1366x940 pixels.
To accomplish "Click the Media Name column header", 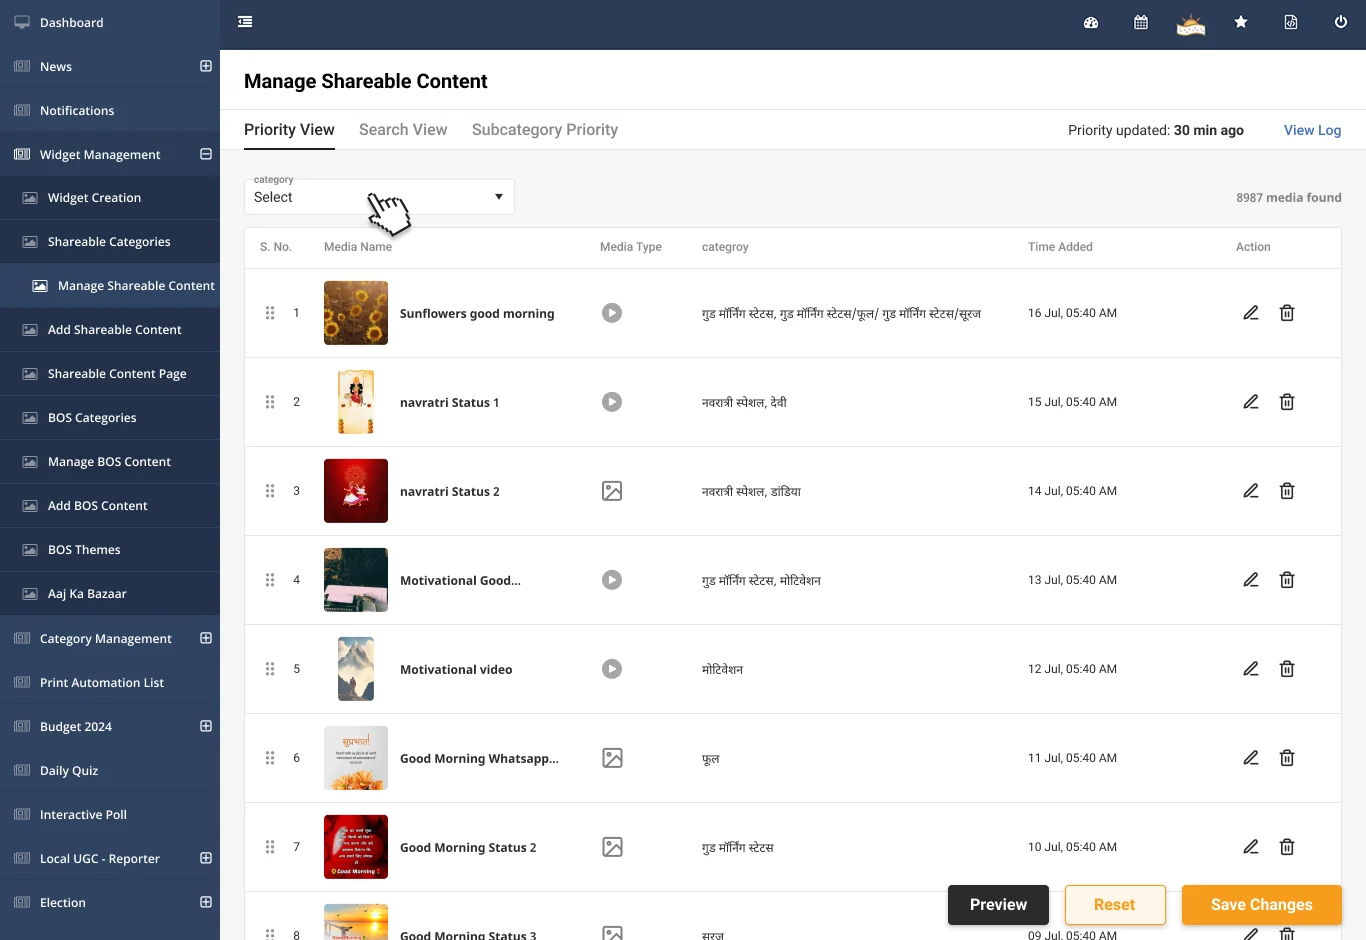I will pyautogui.click(x=358, y=247).
